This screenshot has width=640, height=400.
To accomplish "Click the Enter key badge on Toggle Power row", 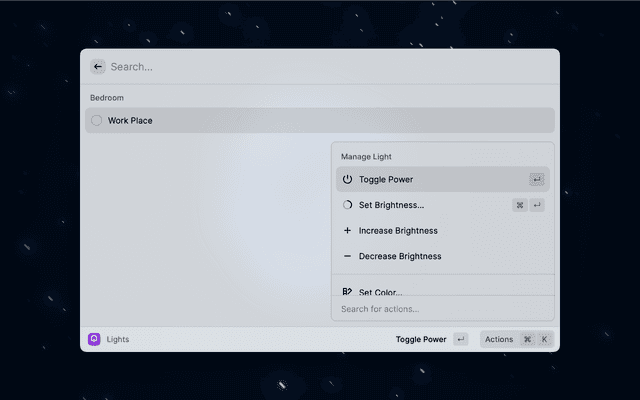I will (537, 180).
